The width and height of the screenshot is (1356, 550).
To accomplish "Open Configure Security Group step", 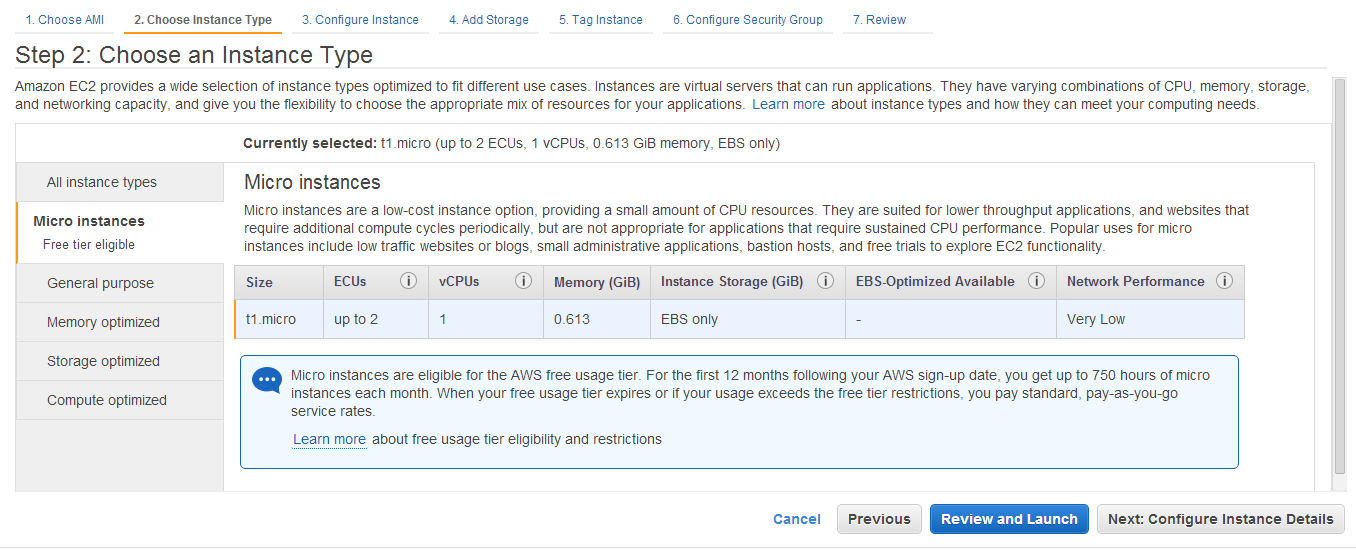I will point(748,20).
